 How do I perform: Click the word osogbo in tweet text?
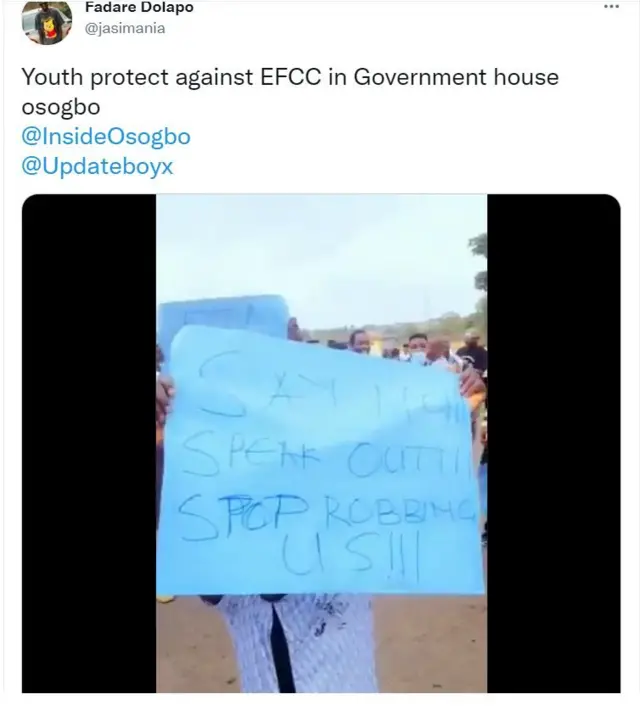pos(61,107)
